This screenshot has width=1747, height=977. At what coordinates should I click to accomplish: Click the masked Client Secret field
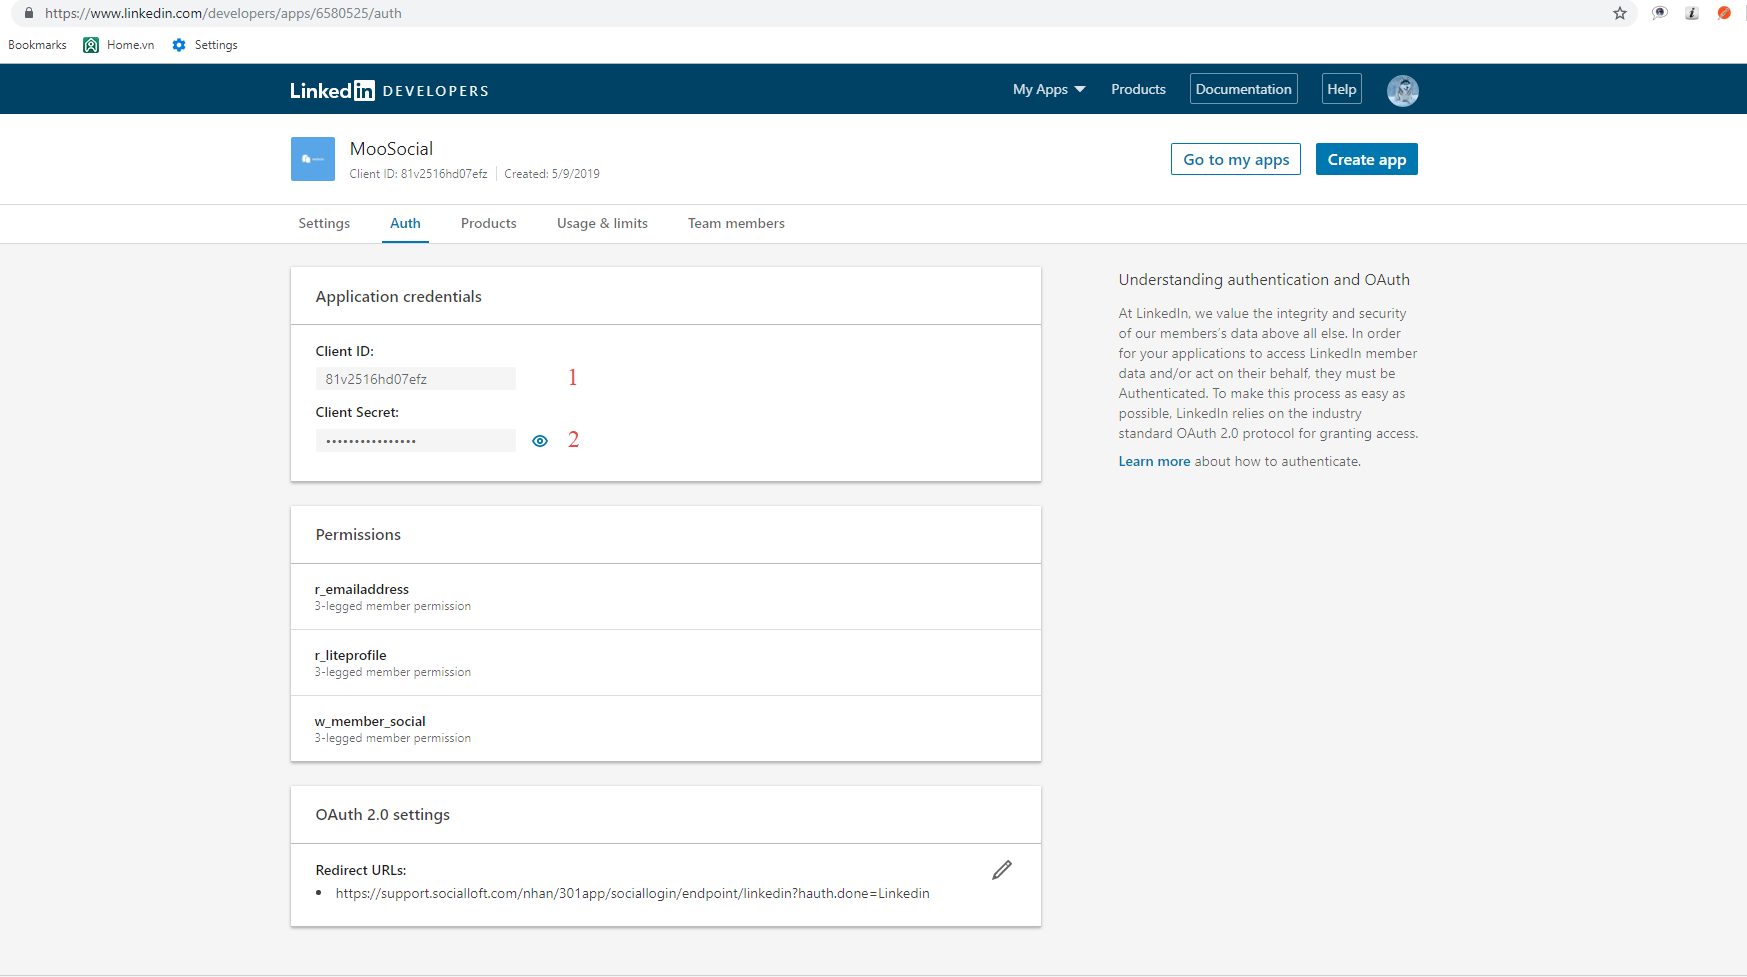coord(416,441)
